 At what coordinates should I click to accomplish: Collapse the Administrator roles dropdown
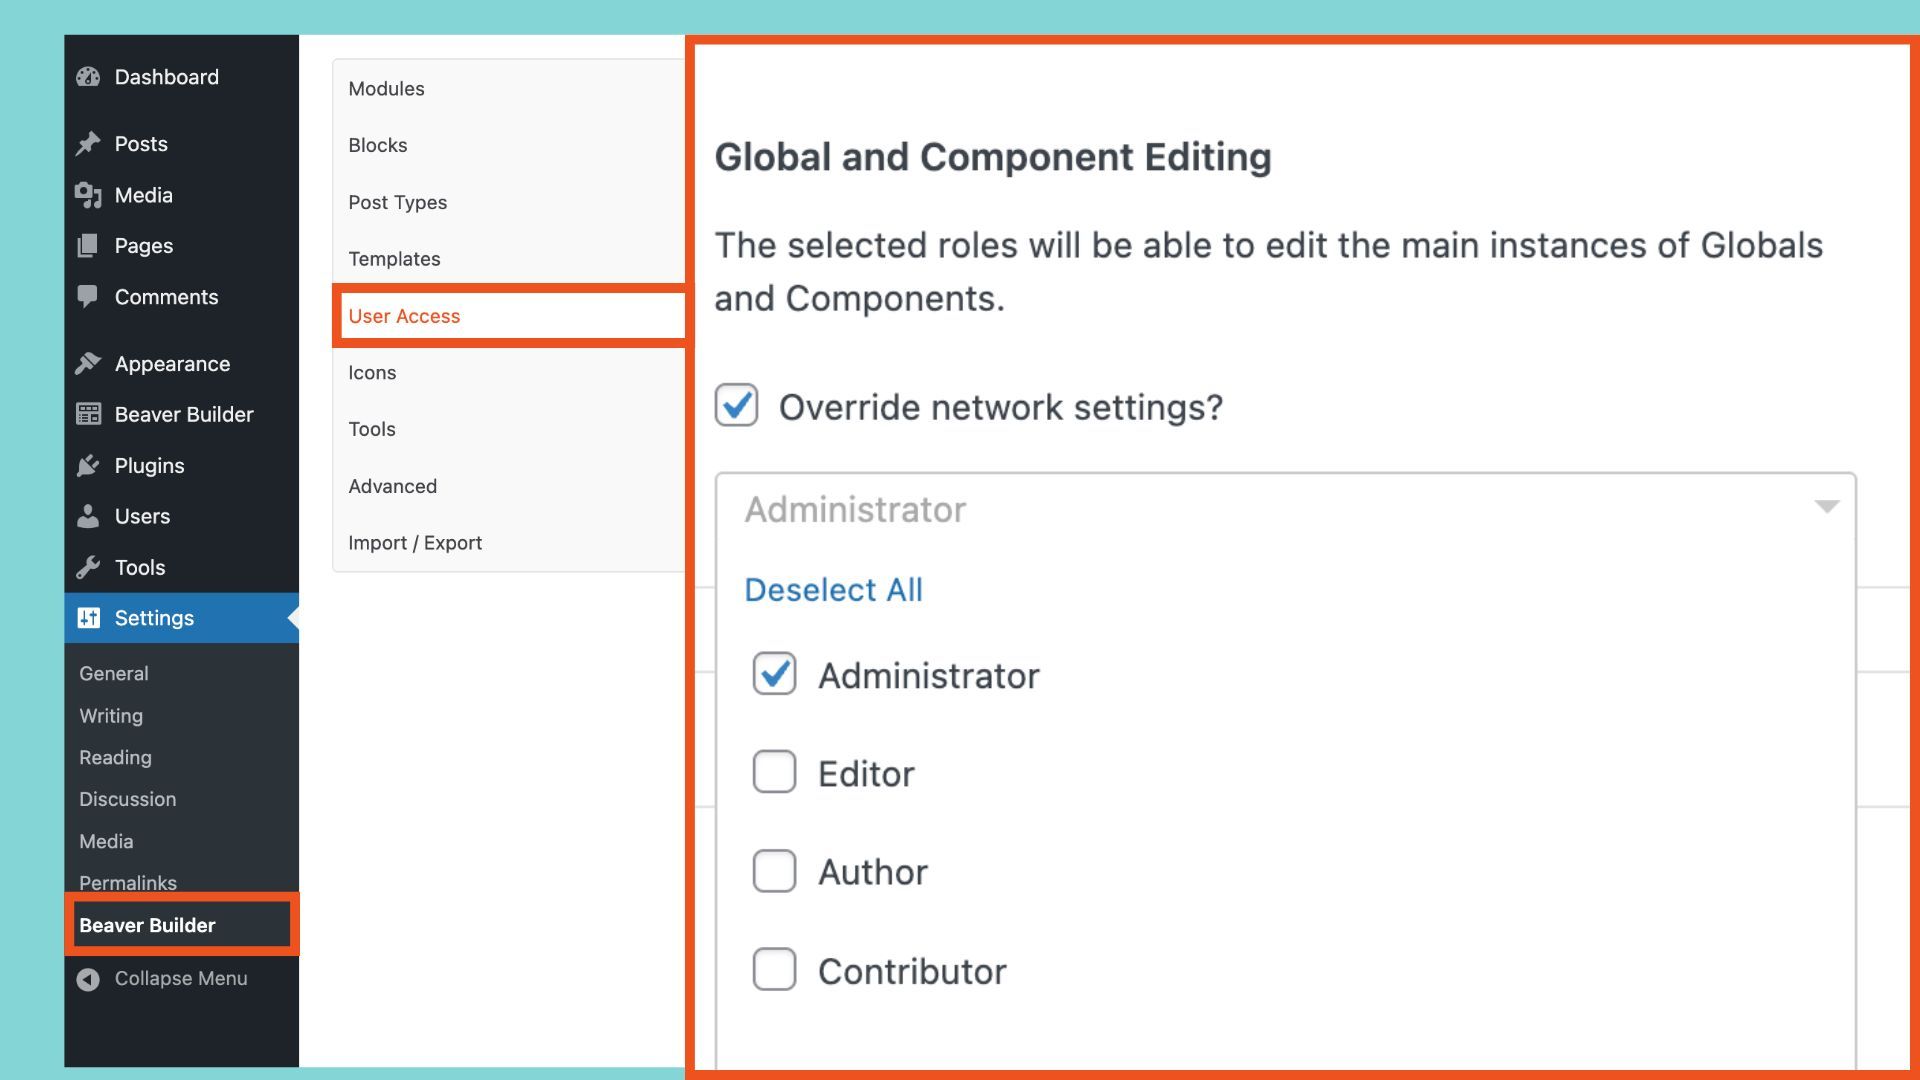[x=1827, y=507]
